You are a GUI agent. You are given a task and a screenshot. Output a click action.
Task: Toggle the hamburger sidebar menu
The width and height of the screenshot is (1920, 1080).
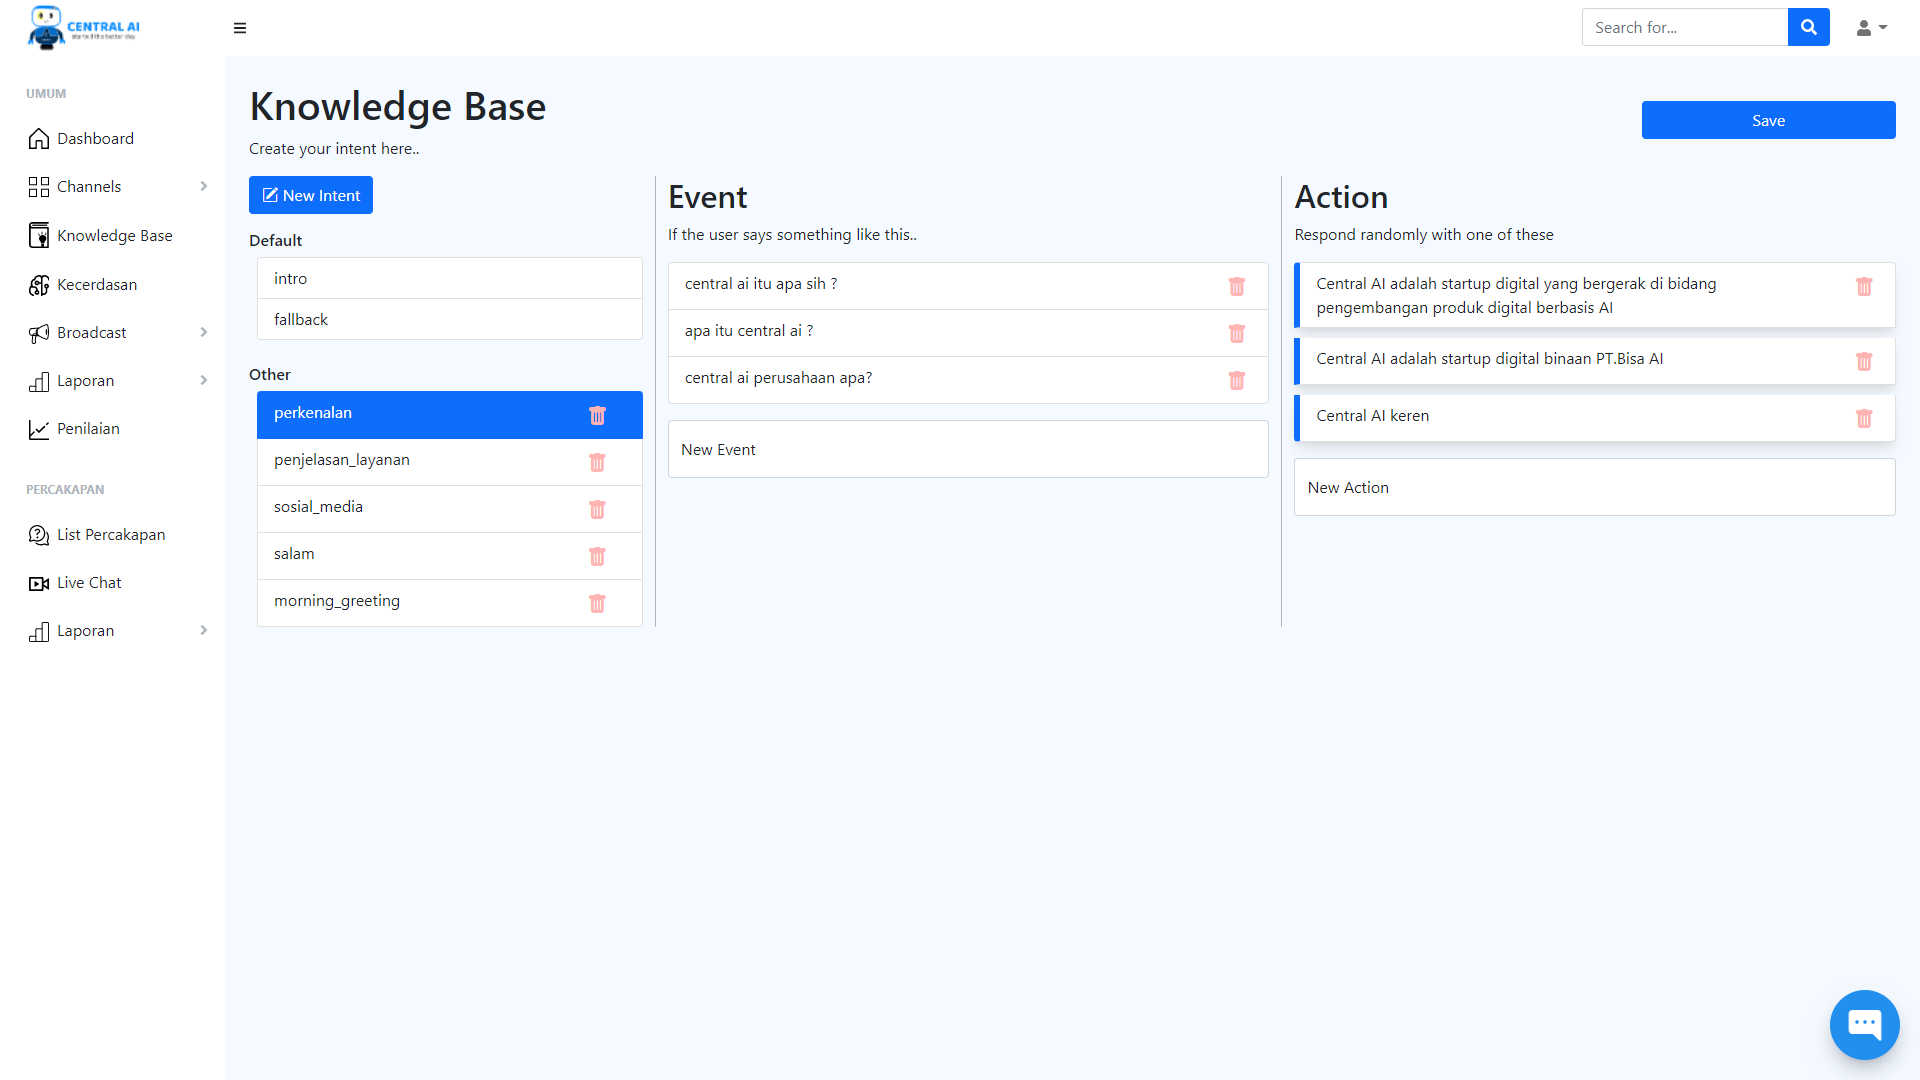point(240,28)
